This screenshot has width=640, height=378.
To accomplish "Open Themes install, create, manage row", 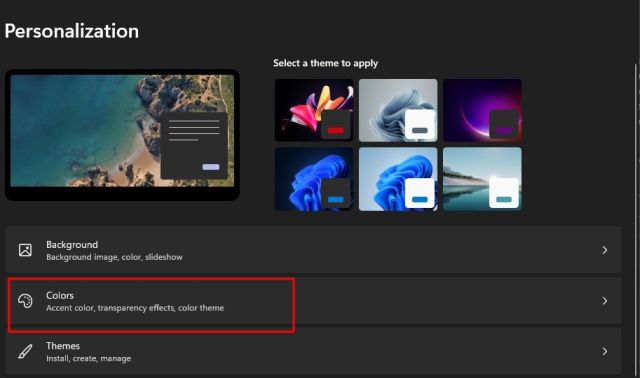I will pyautogui.click(x=313, y=351).
